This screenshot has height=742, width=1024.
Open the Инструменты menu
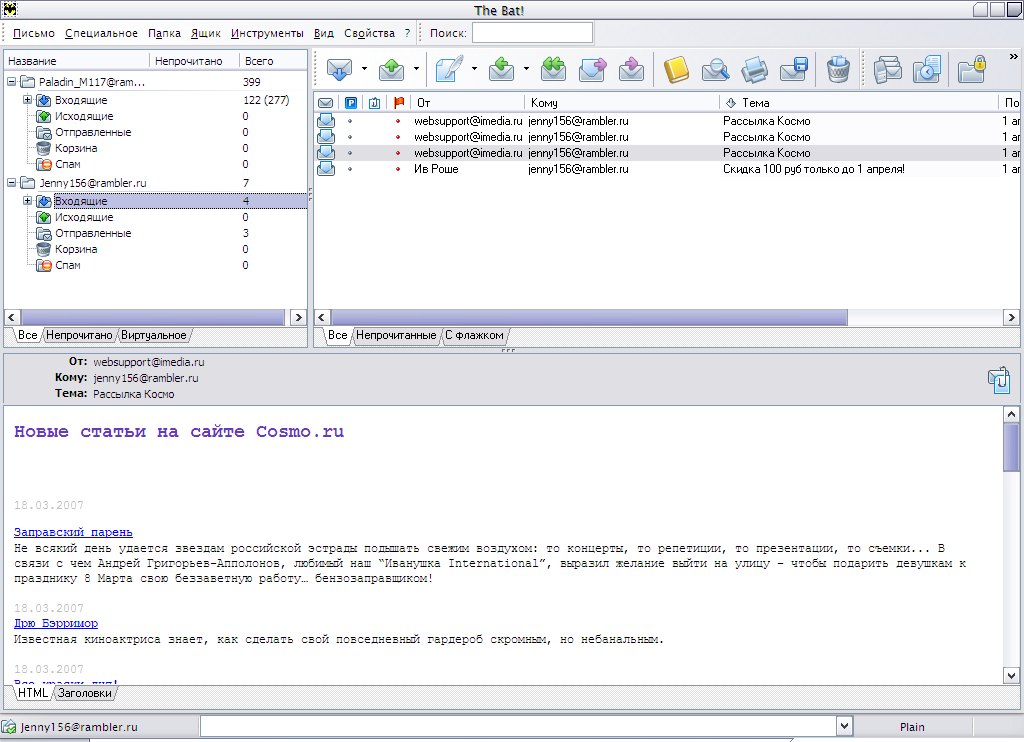267,33
